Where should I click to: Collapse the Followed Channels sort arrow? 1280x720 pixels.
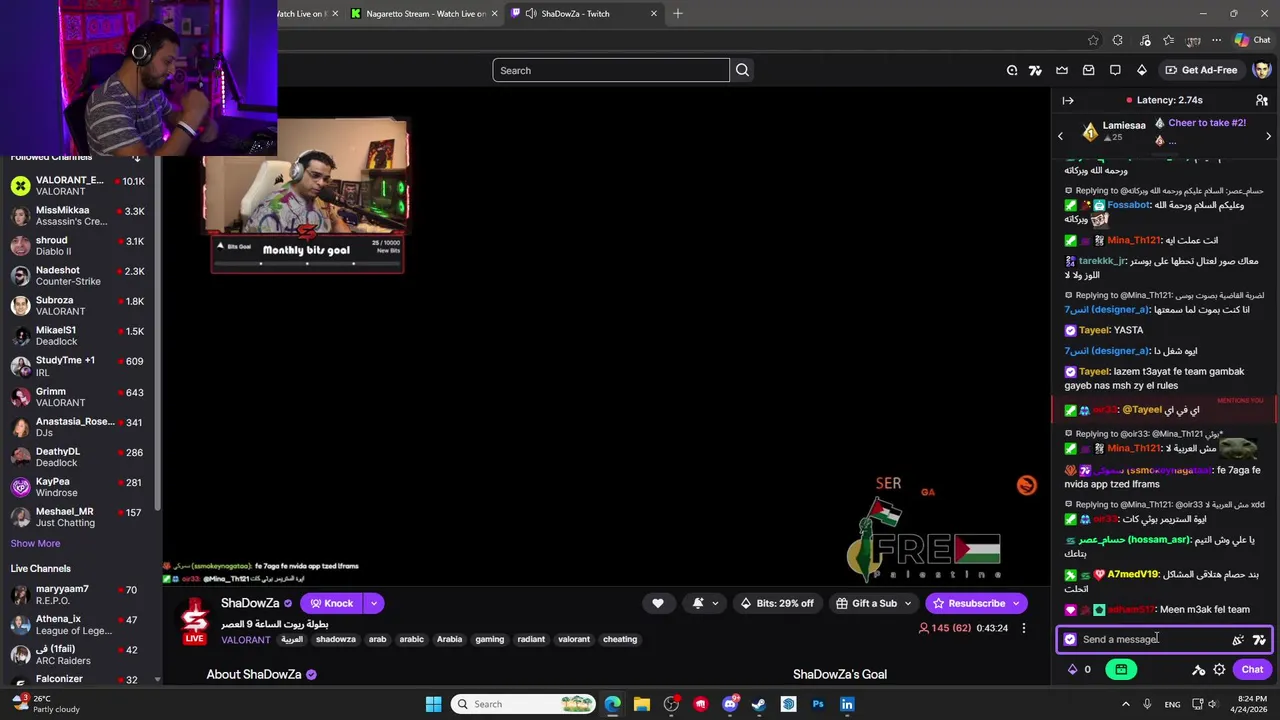click(x=136, y=157)
